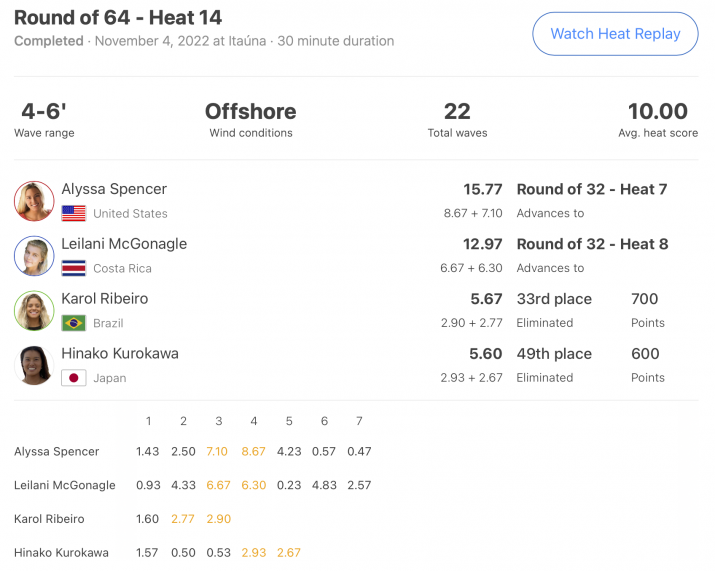Click the Brazil flag icon
Screen dimensions: 715x571
(73, 323)
